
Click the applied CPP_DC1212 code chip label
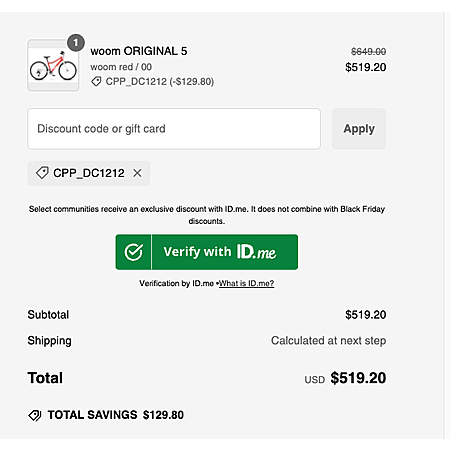tap(89, 173)
